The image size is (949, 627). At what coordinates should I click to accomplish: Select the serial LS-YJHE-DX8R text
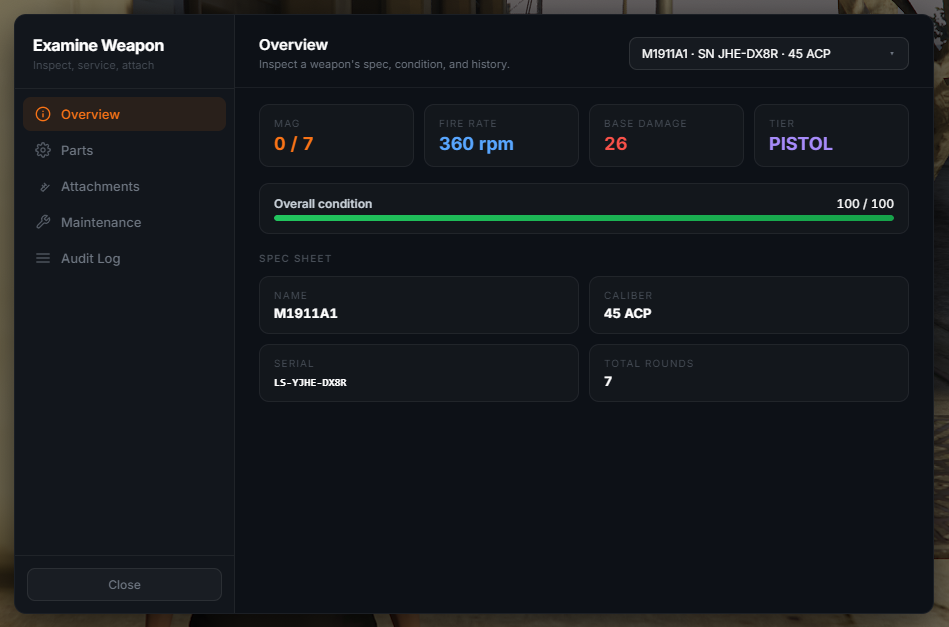click(x=310, y=382)
